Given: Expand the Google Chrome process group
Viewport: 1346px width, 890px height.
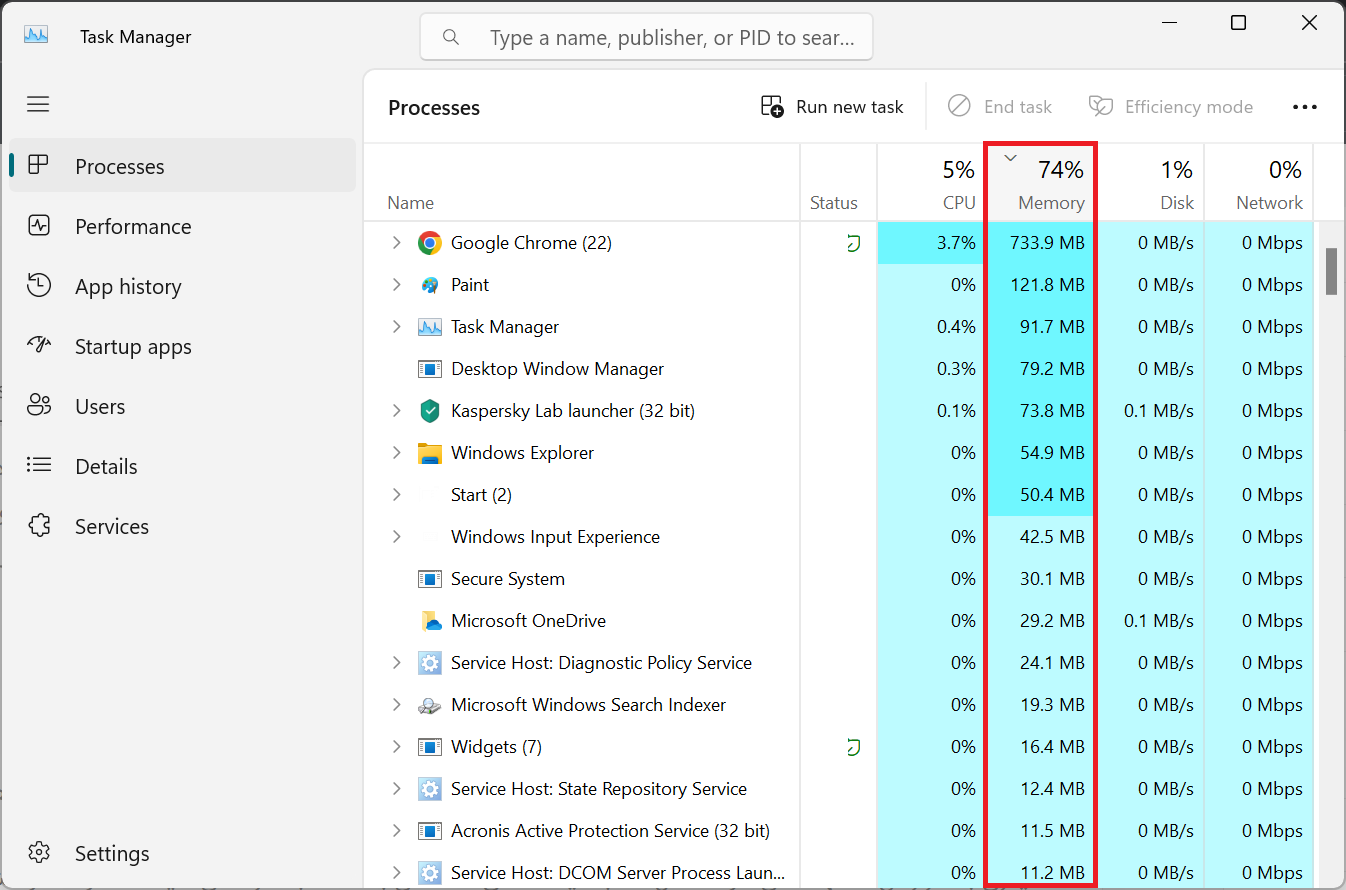Looking at the screenshot, I should pos(396,243).
